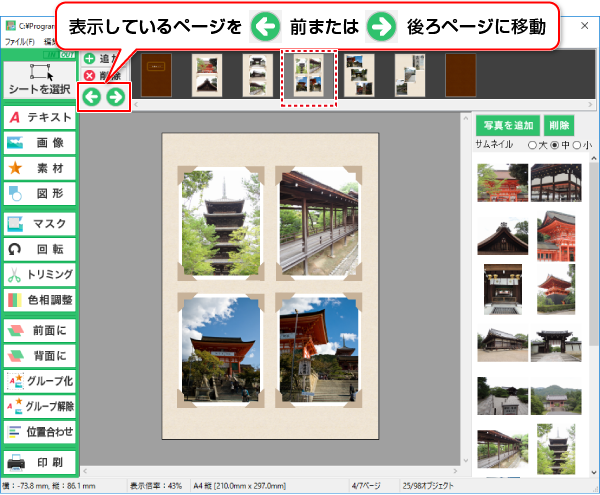Viewport: 600px width, 495px height.
Task: Click the green previous page arrow
Action: tap(91, 97)
